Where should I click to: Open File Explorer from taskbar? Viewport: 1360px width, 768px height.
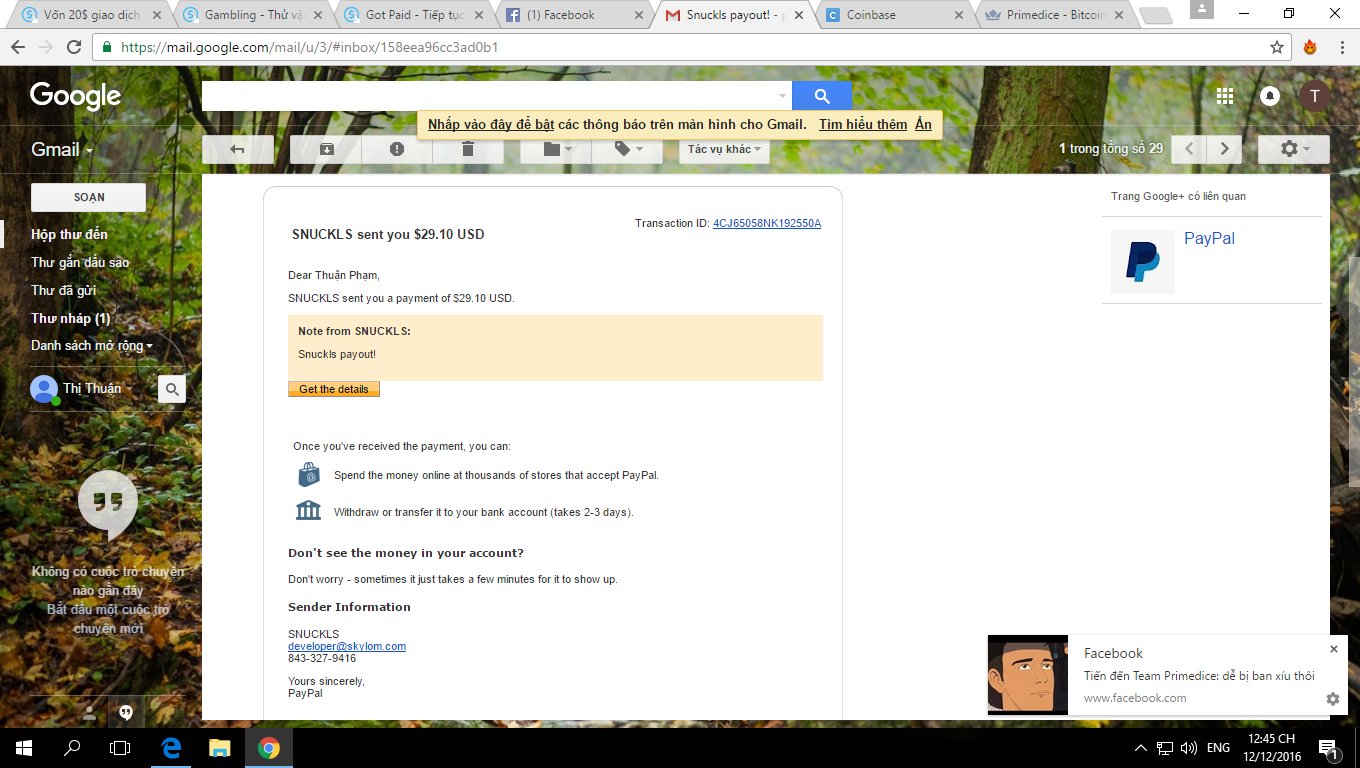pyautogui.click(x=219, y=747)
